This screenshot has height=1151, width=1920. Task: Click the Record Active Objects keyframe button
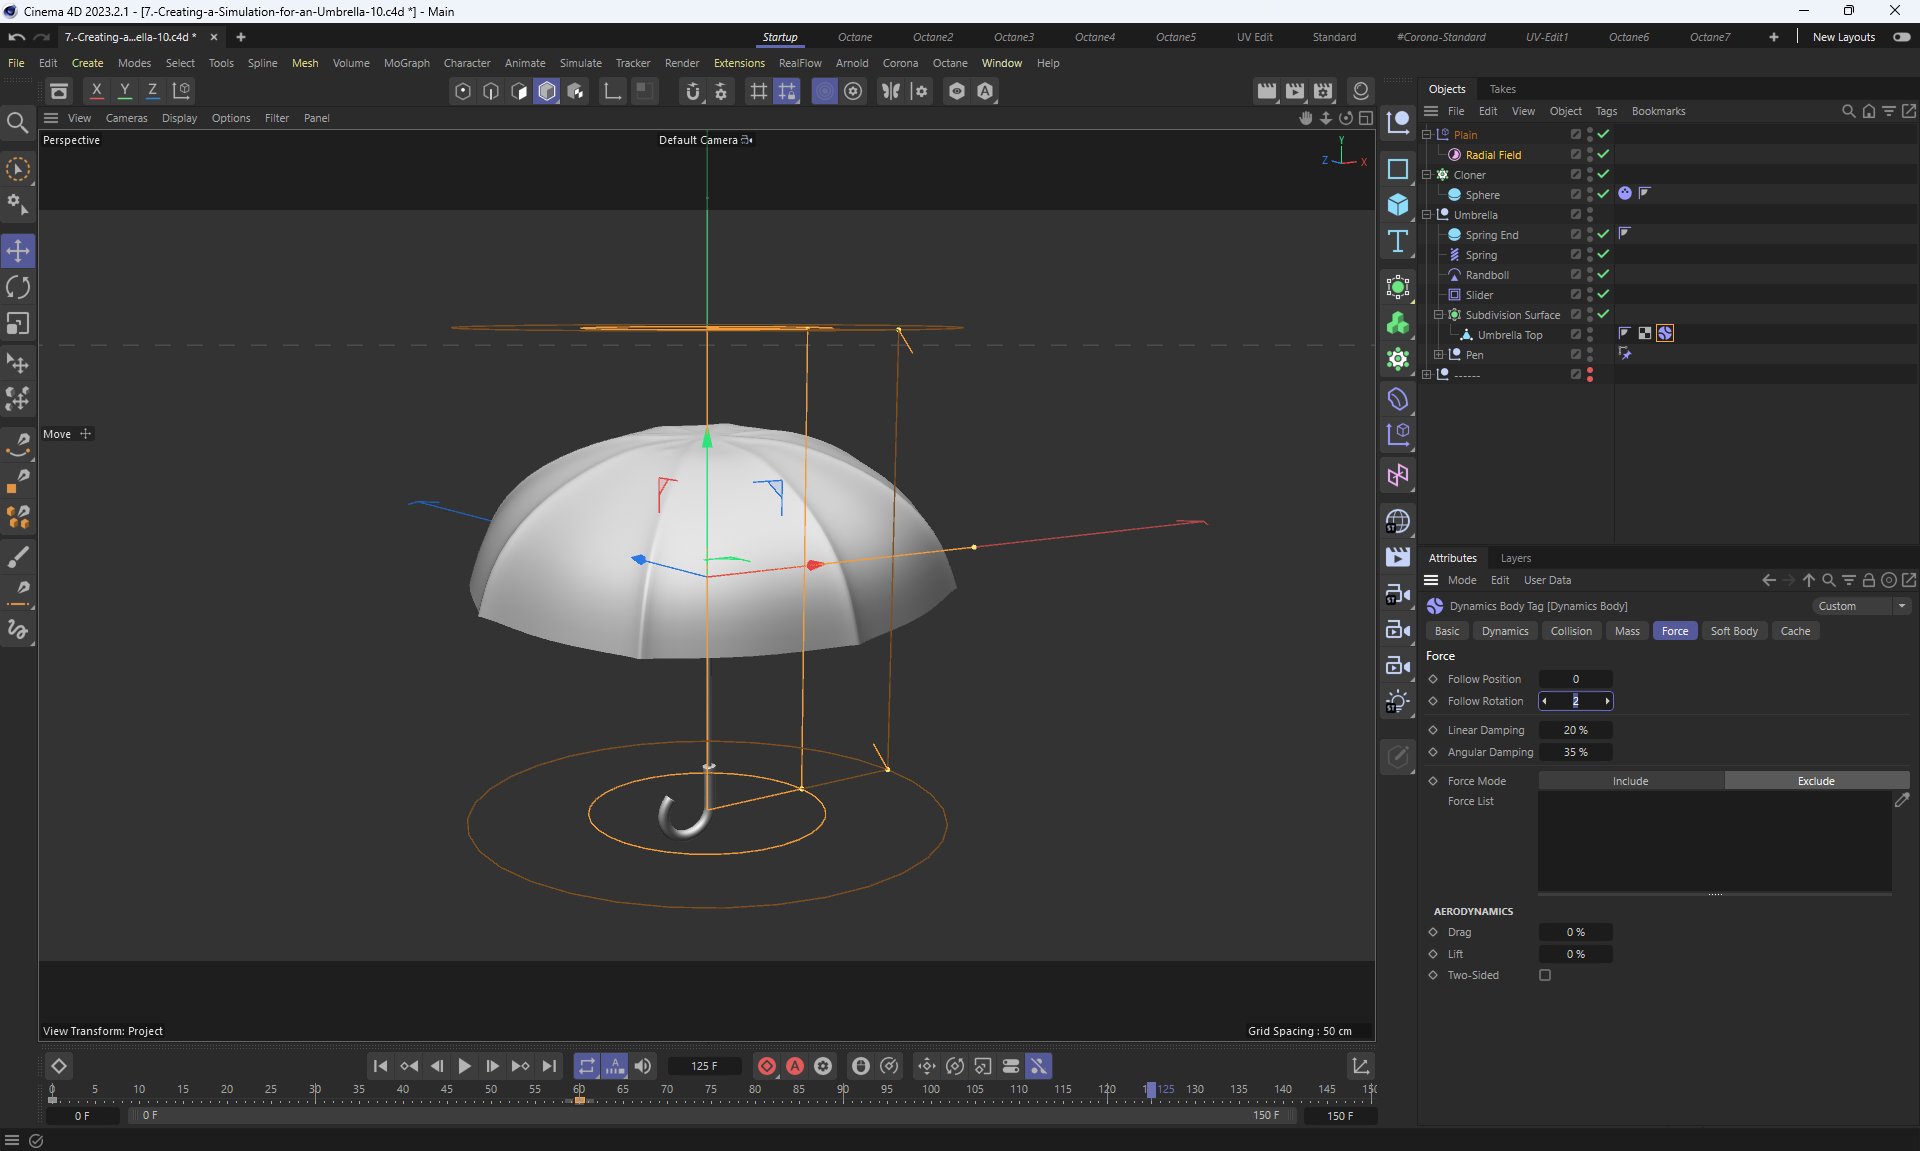[767, 1066]
